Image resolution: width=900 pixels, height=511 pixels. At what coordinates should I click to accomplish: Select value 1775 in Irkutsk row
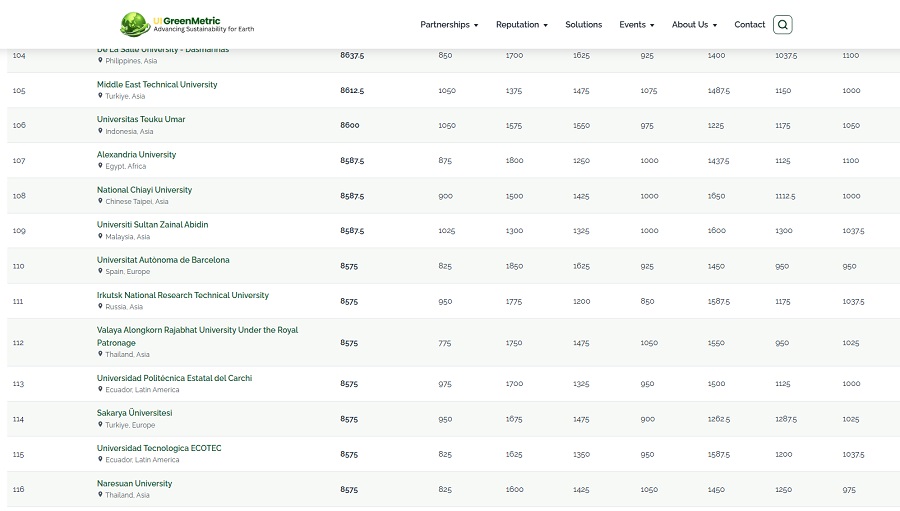514,301
